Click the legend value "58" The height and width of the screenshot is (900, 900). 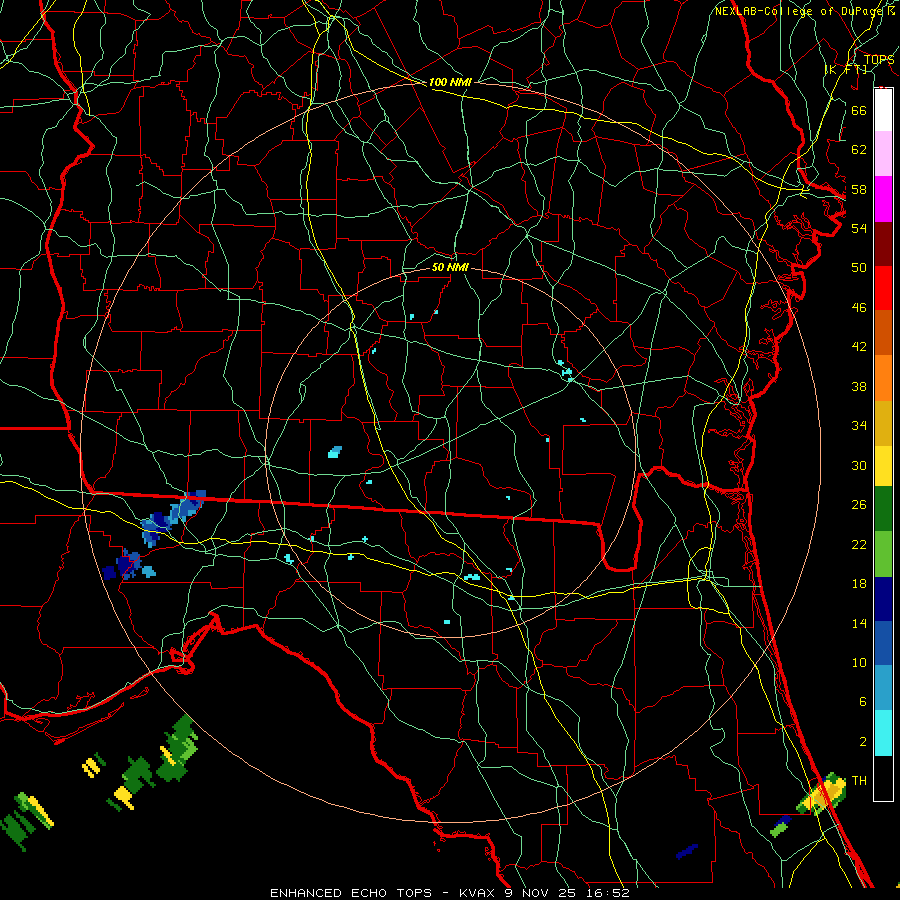(x=859, y=189)
